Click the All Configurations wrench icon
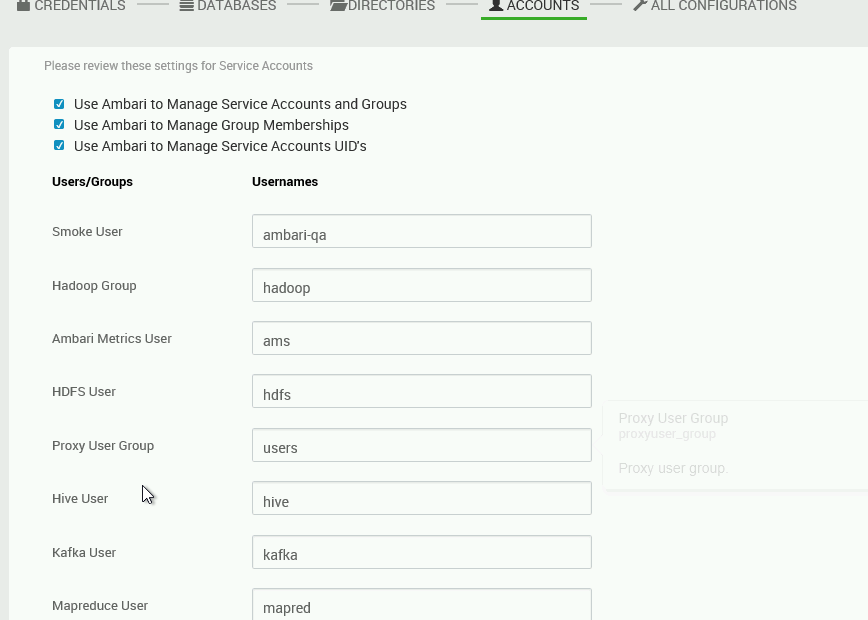 click(640, 6)
